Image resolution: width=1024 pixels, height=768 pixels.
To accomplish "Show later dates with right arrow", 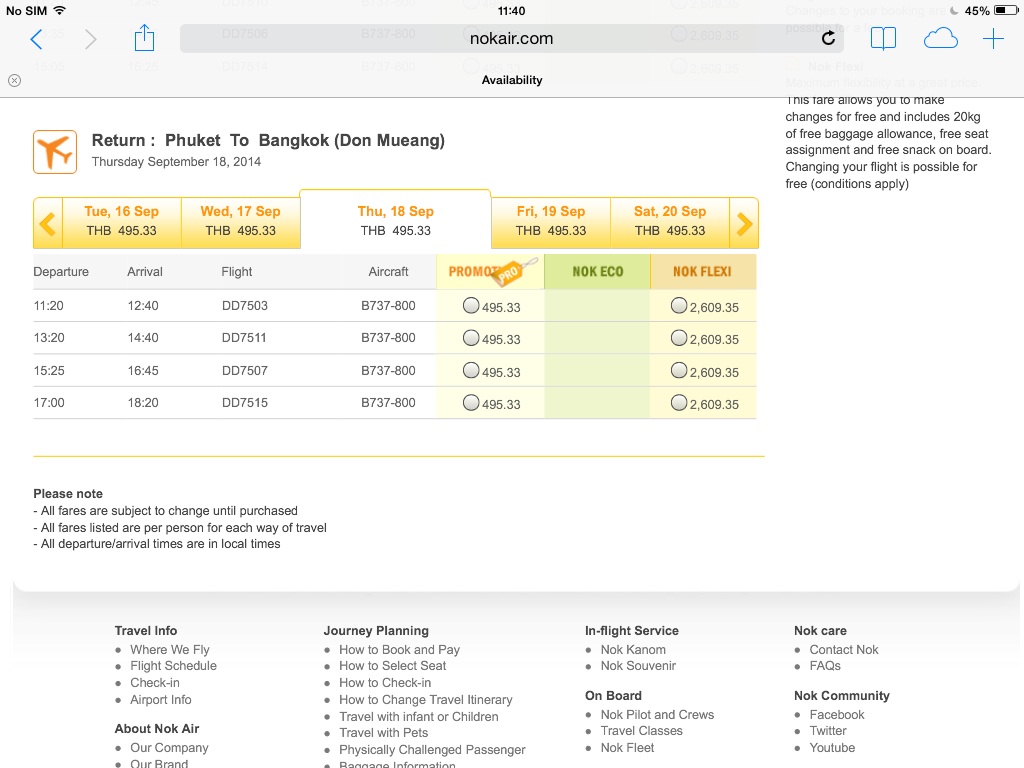I will point(744,224).
